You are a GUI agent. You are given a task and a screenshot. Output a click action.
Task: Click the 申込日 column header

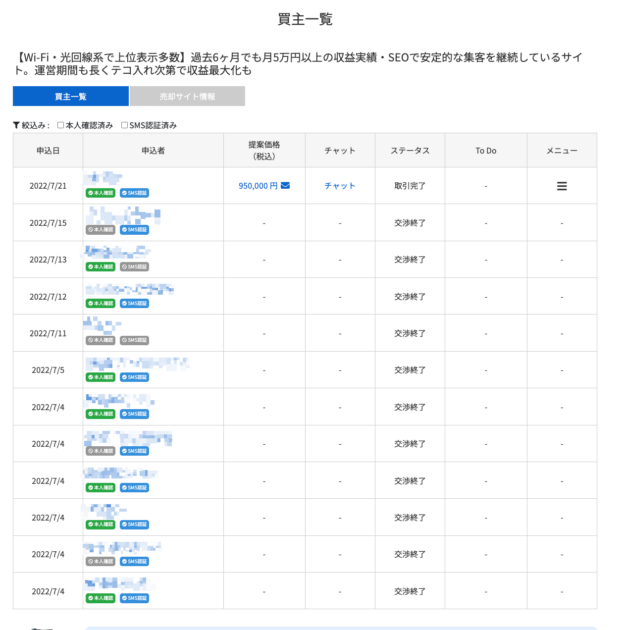[47, 150]
